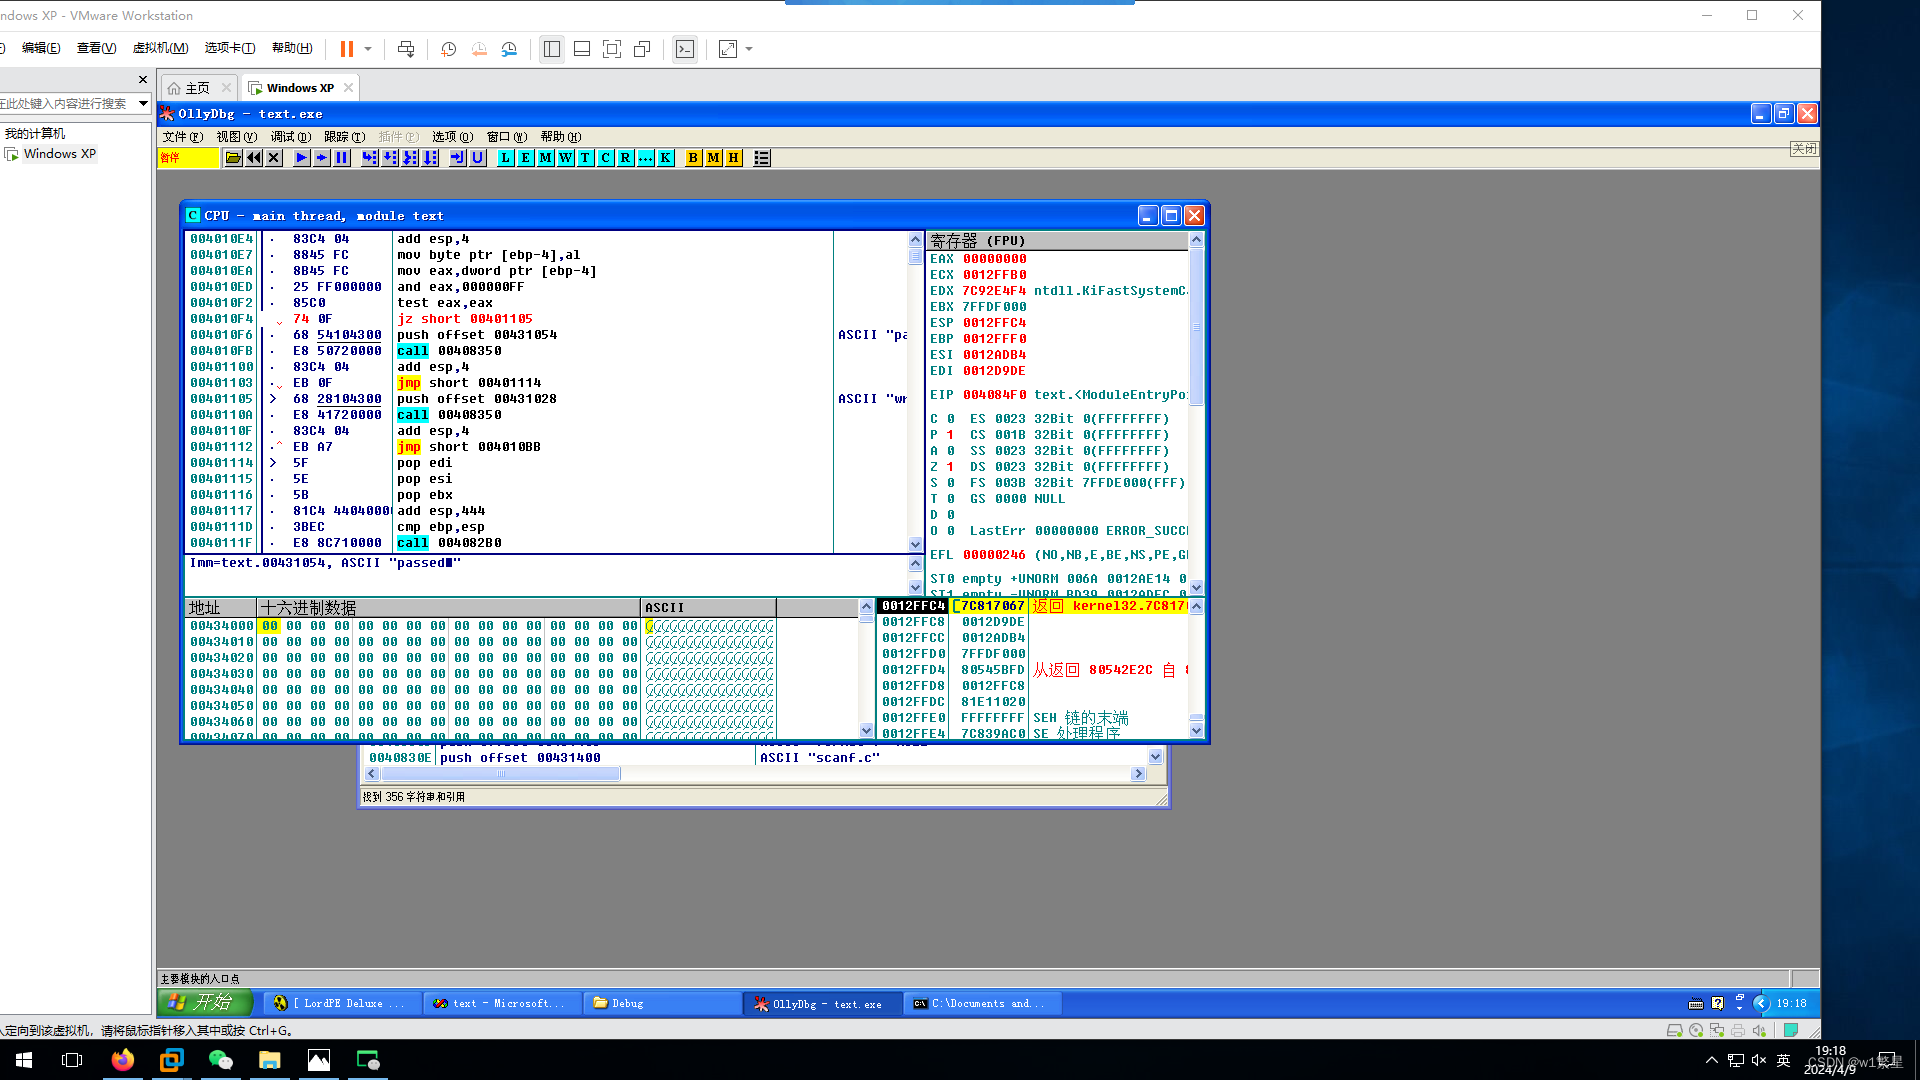Open Executable modules with E button
The height and width of the screenshot is (1080, 1920).
tap(525, 158)
